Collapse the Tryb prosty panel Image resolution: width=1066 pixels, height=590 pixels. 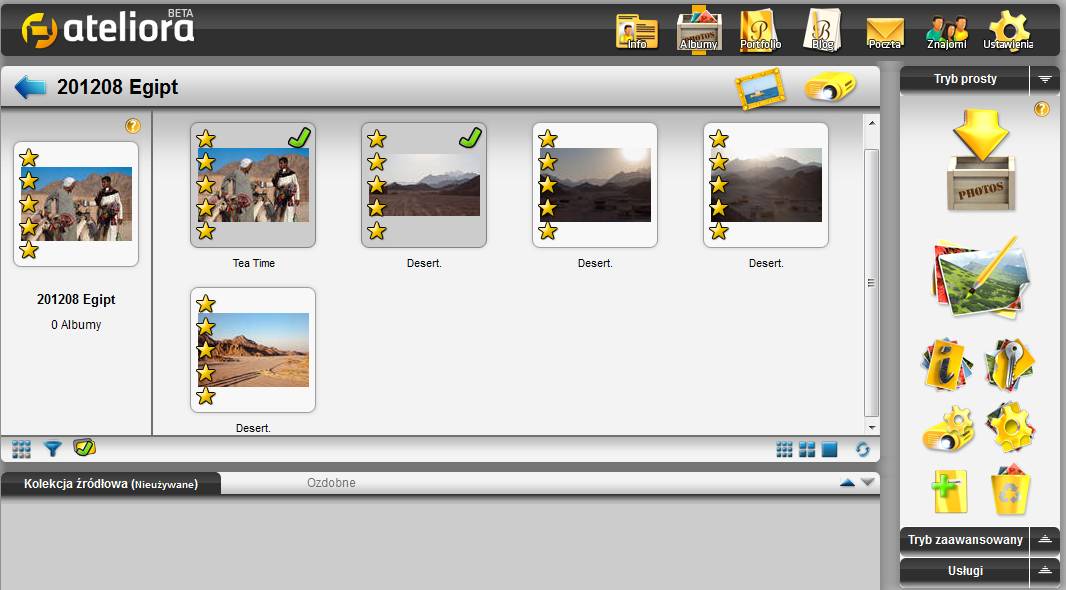pyautogui.click(x=1045, y=79)
